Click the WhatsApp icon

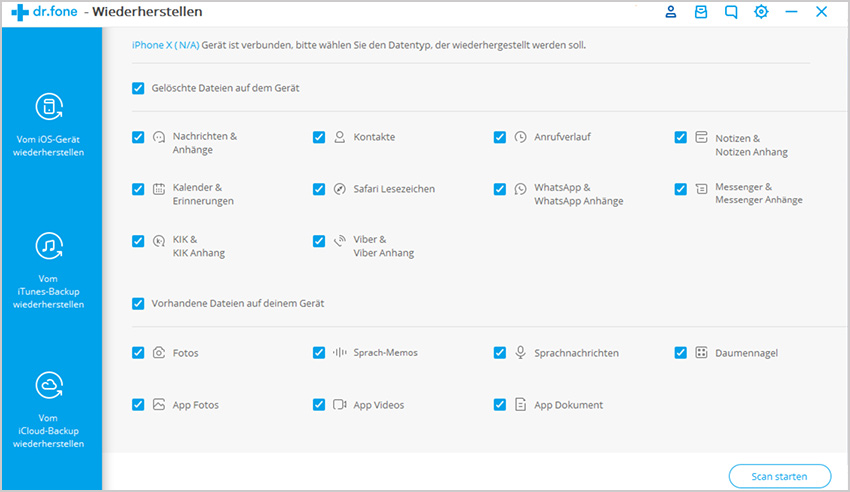click(520, 189)
